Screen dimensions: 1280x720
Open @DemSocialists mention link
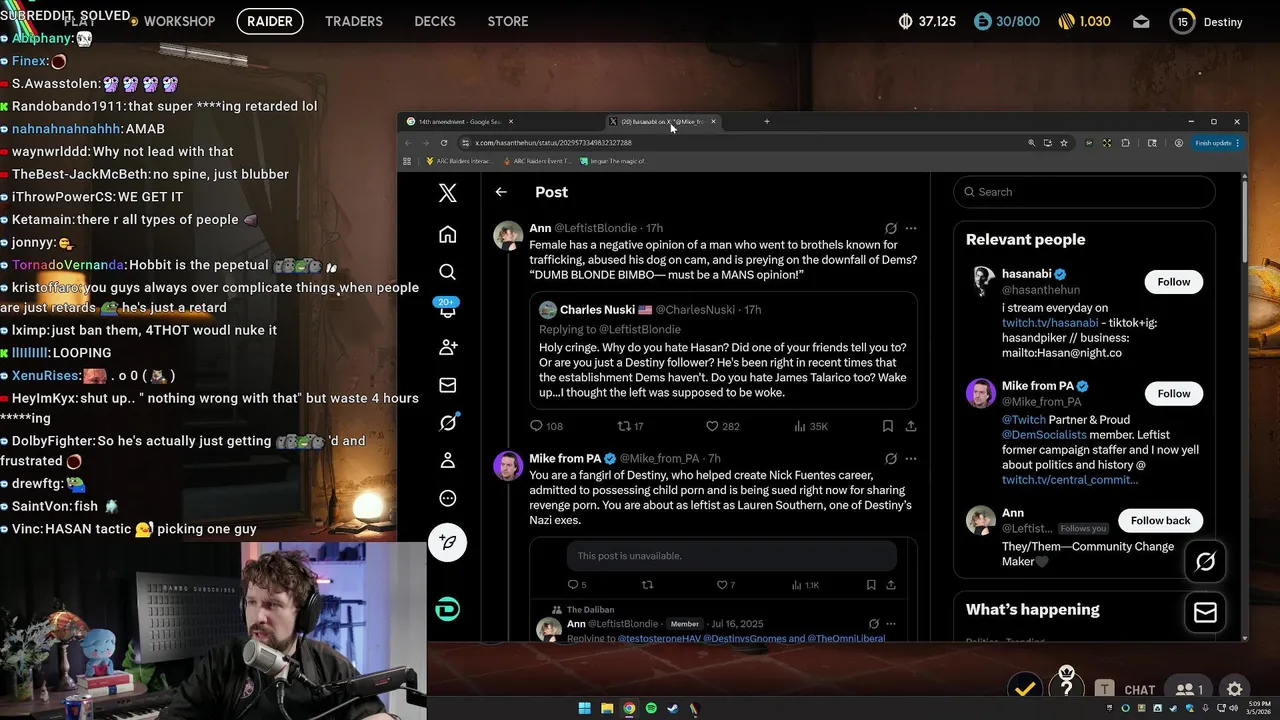pos(1044,435)
